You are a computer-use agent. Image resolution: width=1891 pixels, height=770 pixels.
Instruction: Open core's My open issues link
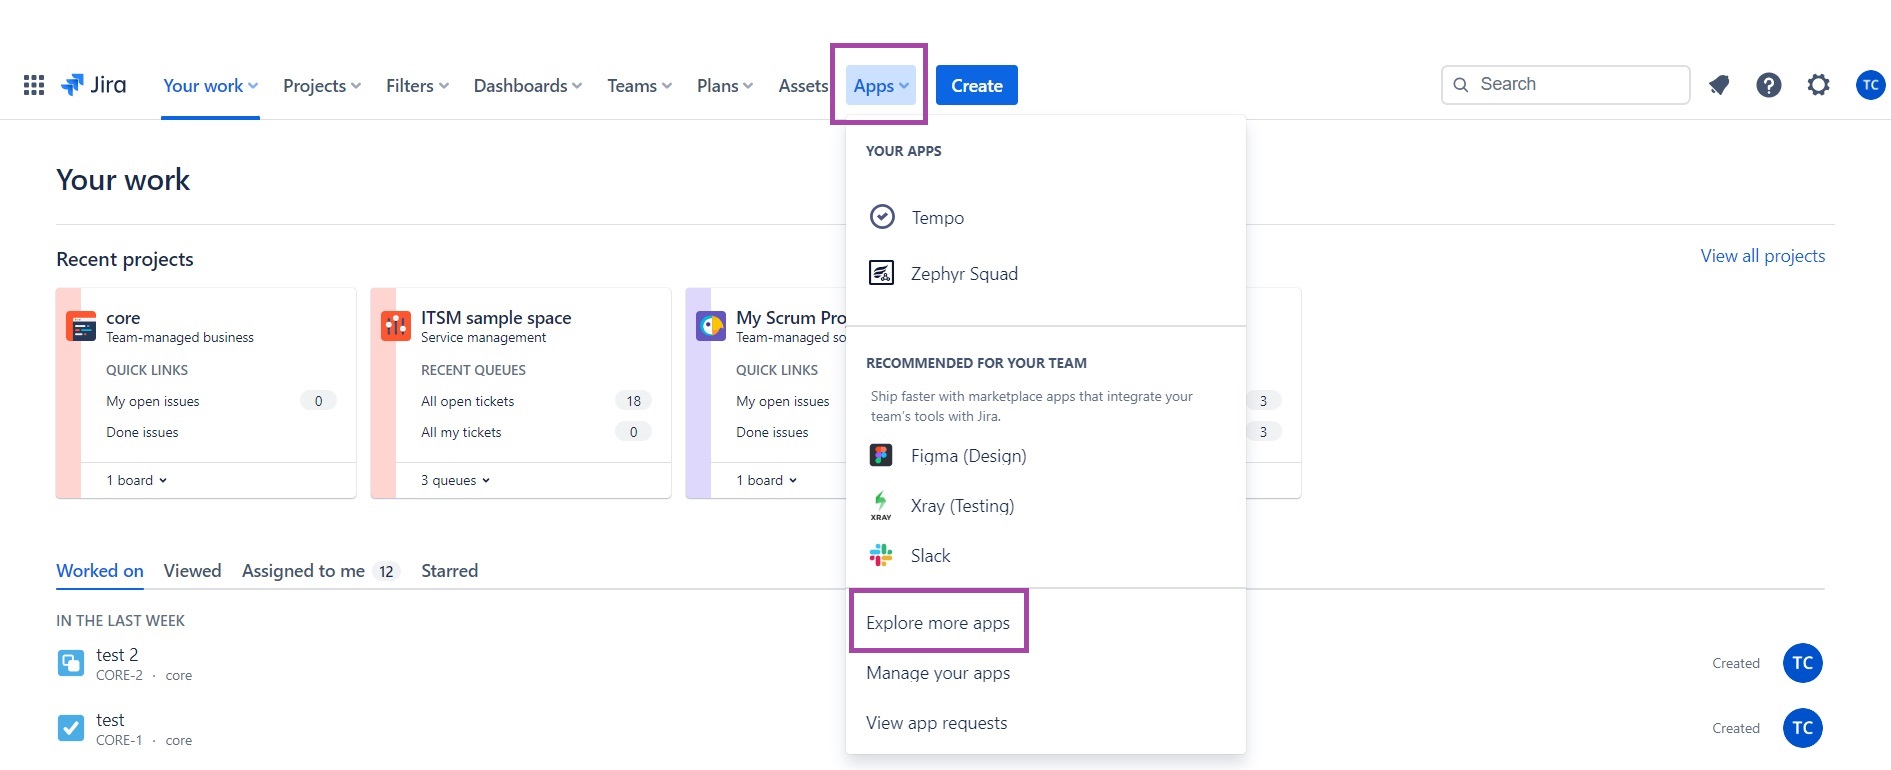pyautogui.click(x=153, y=401)
